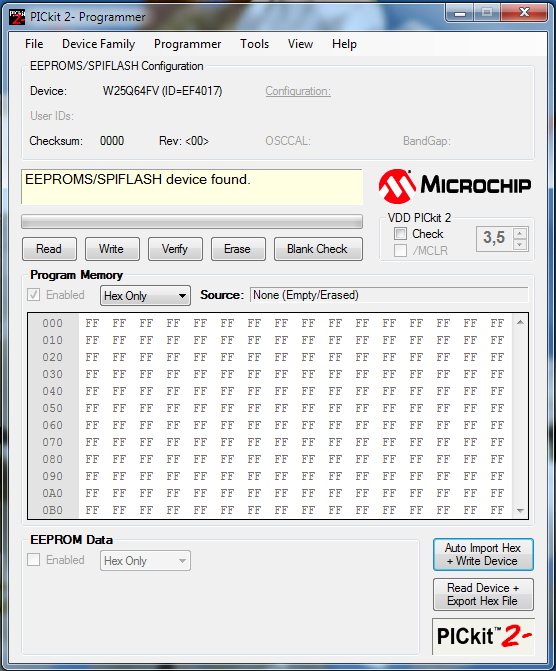Click memory address 080
The image size is (556, 671).
pyautogui.click(x=53, y=459)
